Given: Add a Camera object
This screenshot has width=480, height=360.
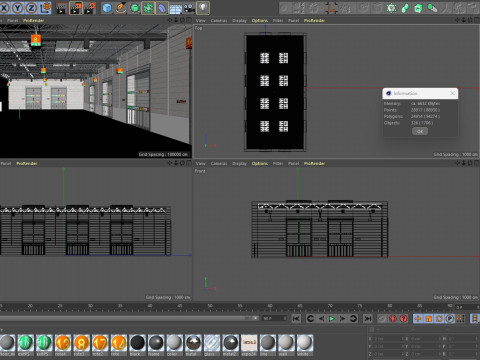Looking at the screenshot, I should [x=189, y=8].
